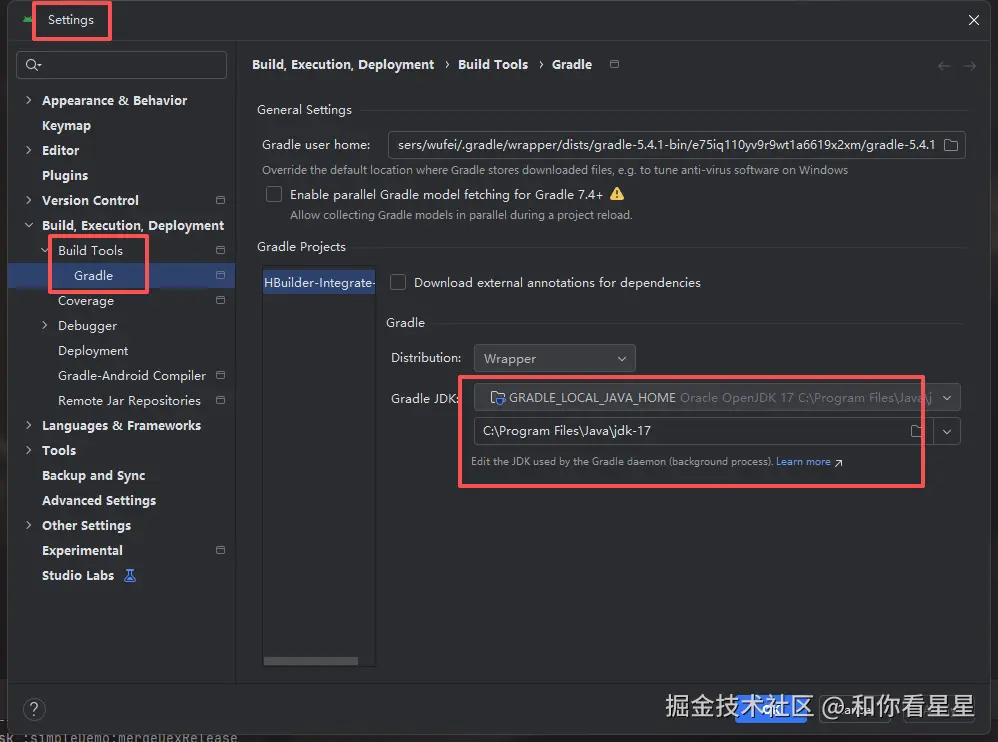Expand Appearance & Behavior section

pyautogui.click(x=28, y=100)
